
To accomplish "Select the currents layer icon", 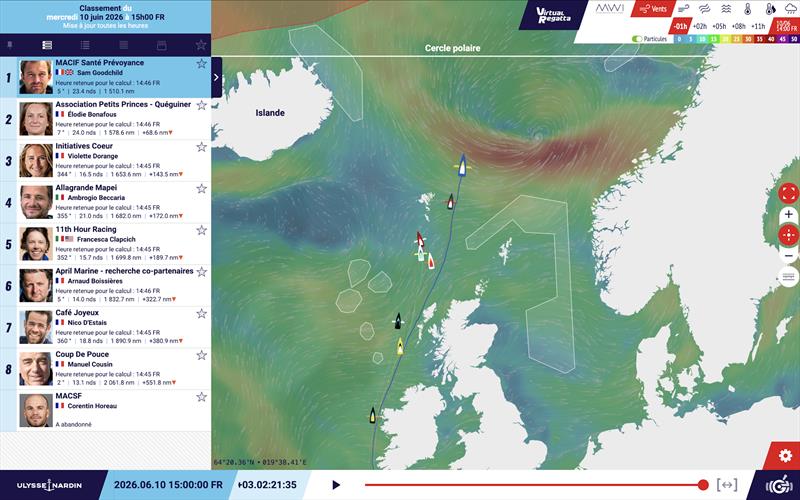I will coord(705,9).
